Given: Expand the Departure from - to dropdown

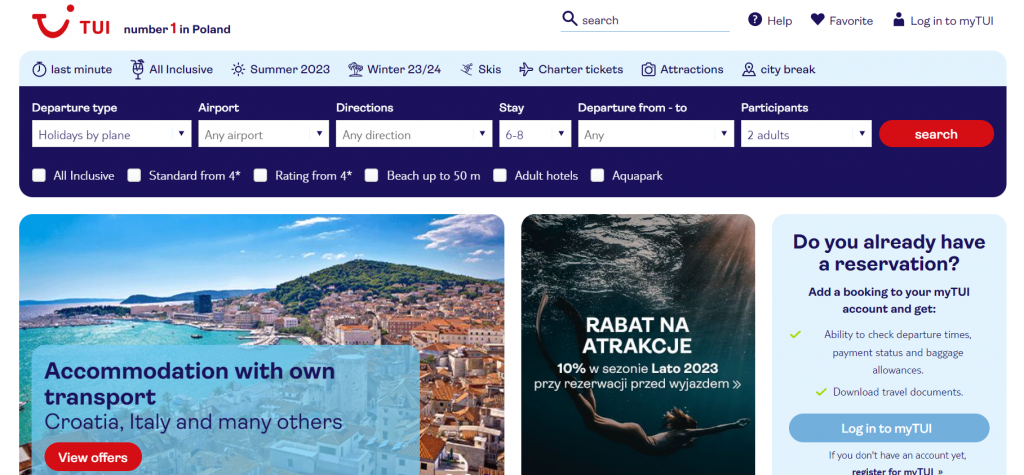Looking at the screenshot, I should (656, 134).
